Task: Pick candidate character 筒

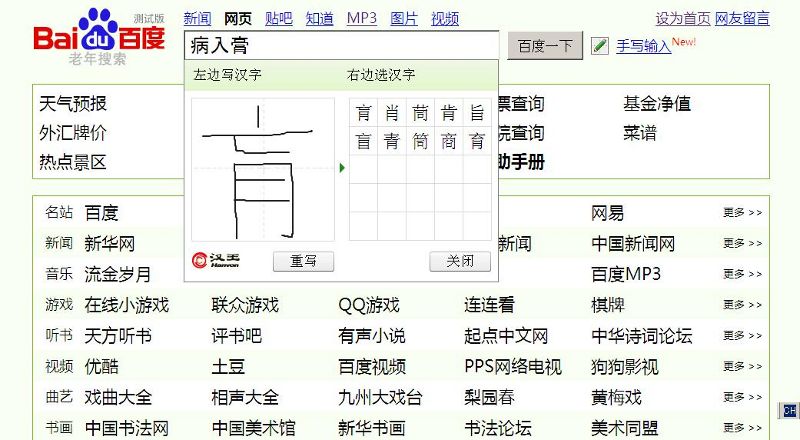Action: (x=420, y=141)
